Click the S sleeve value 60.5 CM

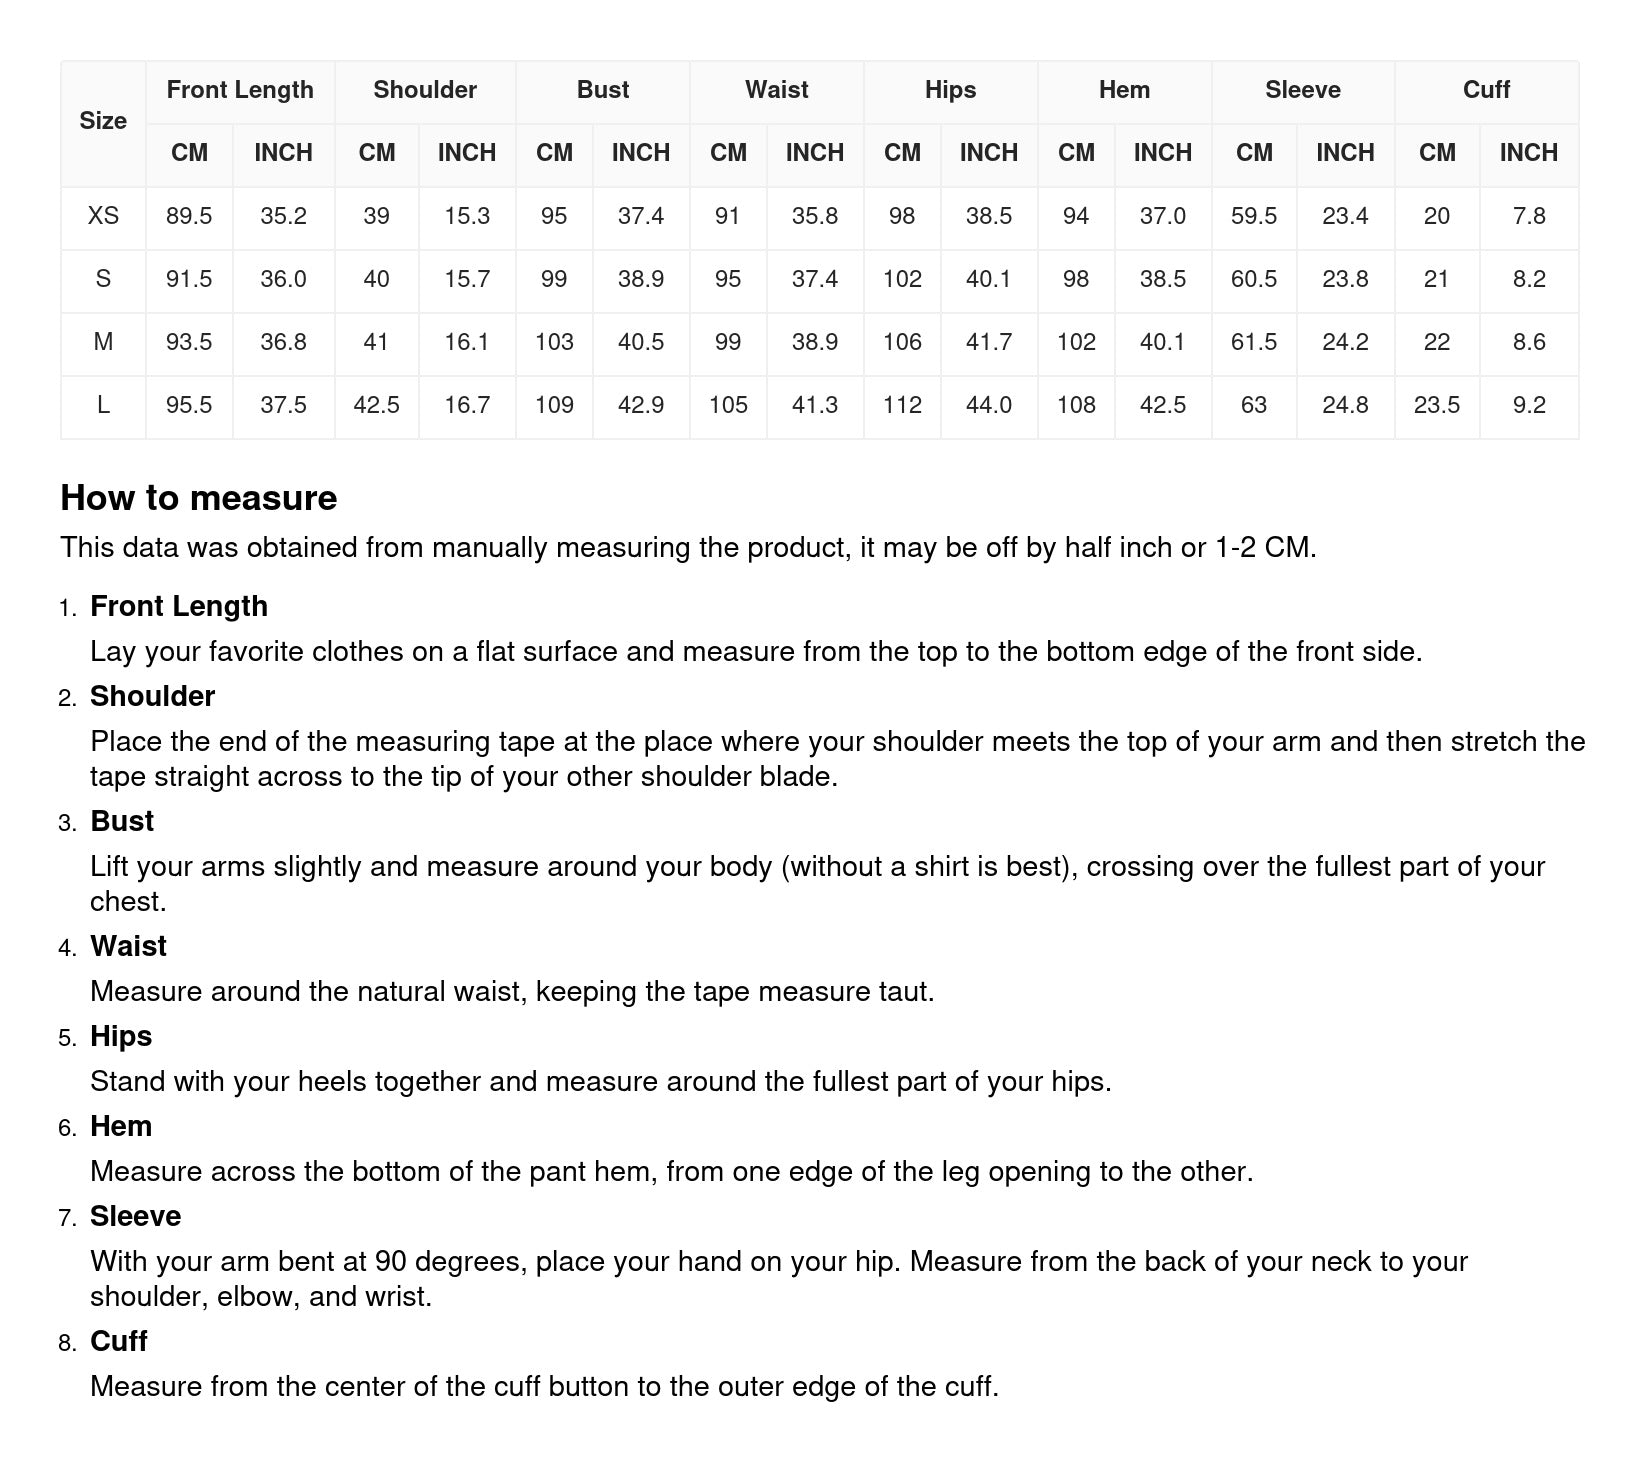click(x=1254, y=279)
